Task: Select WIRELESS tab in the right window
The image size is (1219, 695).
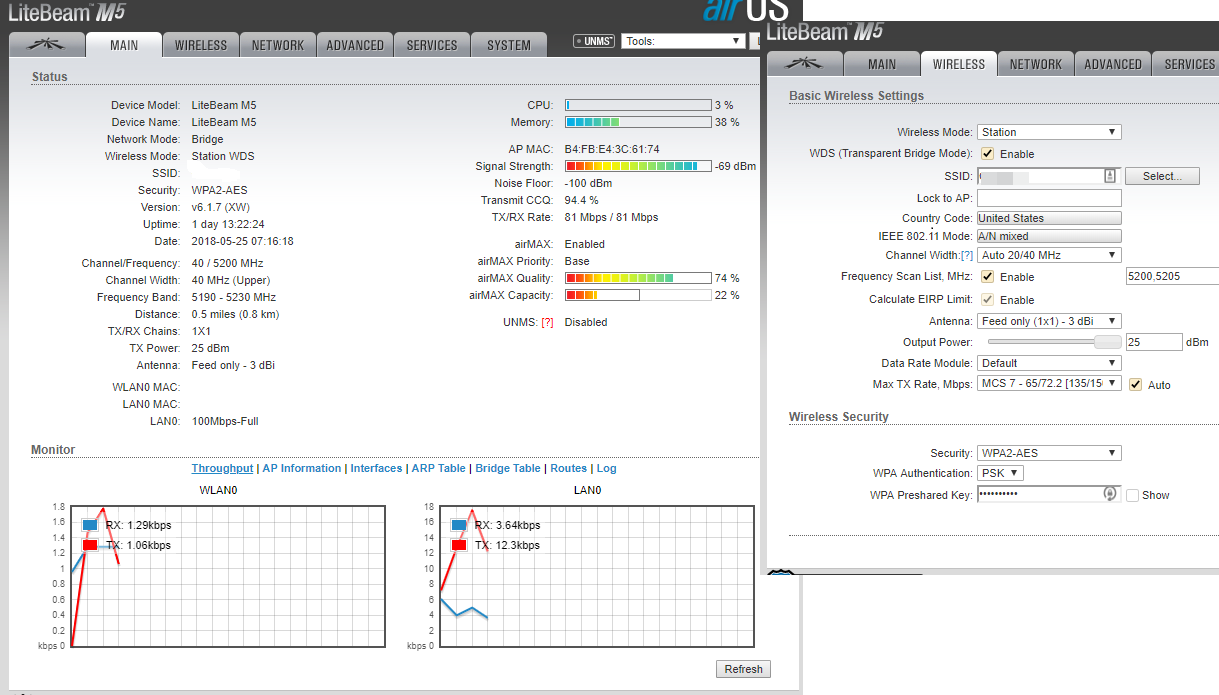Action: (959, 64)
